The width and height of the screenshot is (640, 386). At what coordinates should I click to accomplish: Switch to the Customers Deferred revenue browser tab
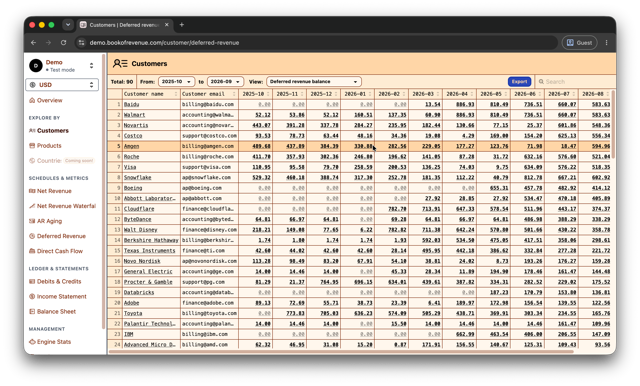pos(124,25)
